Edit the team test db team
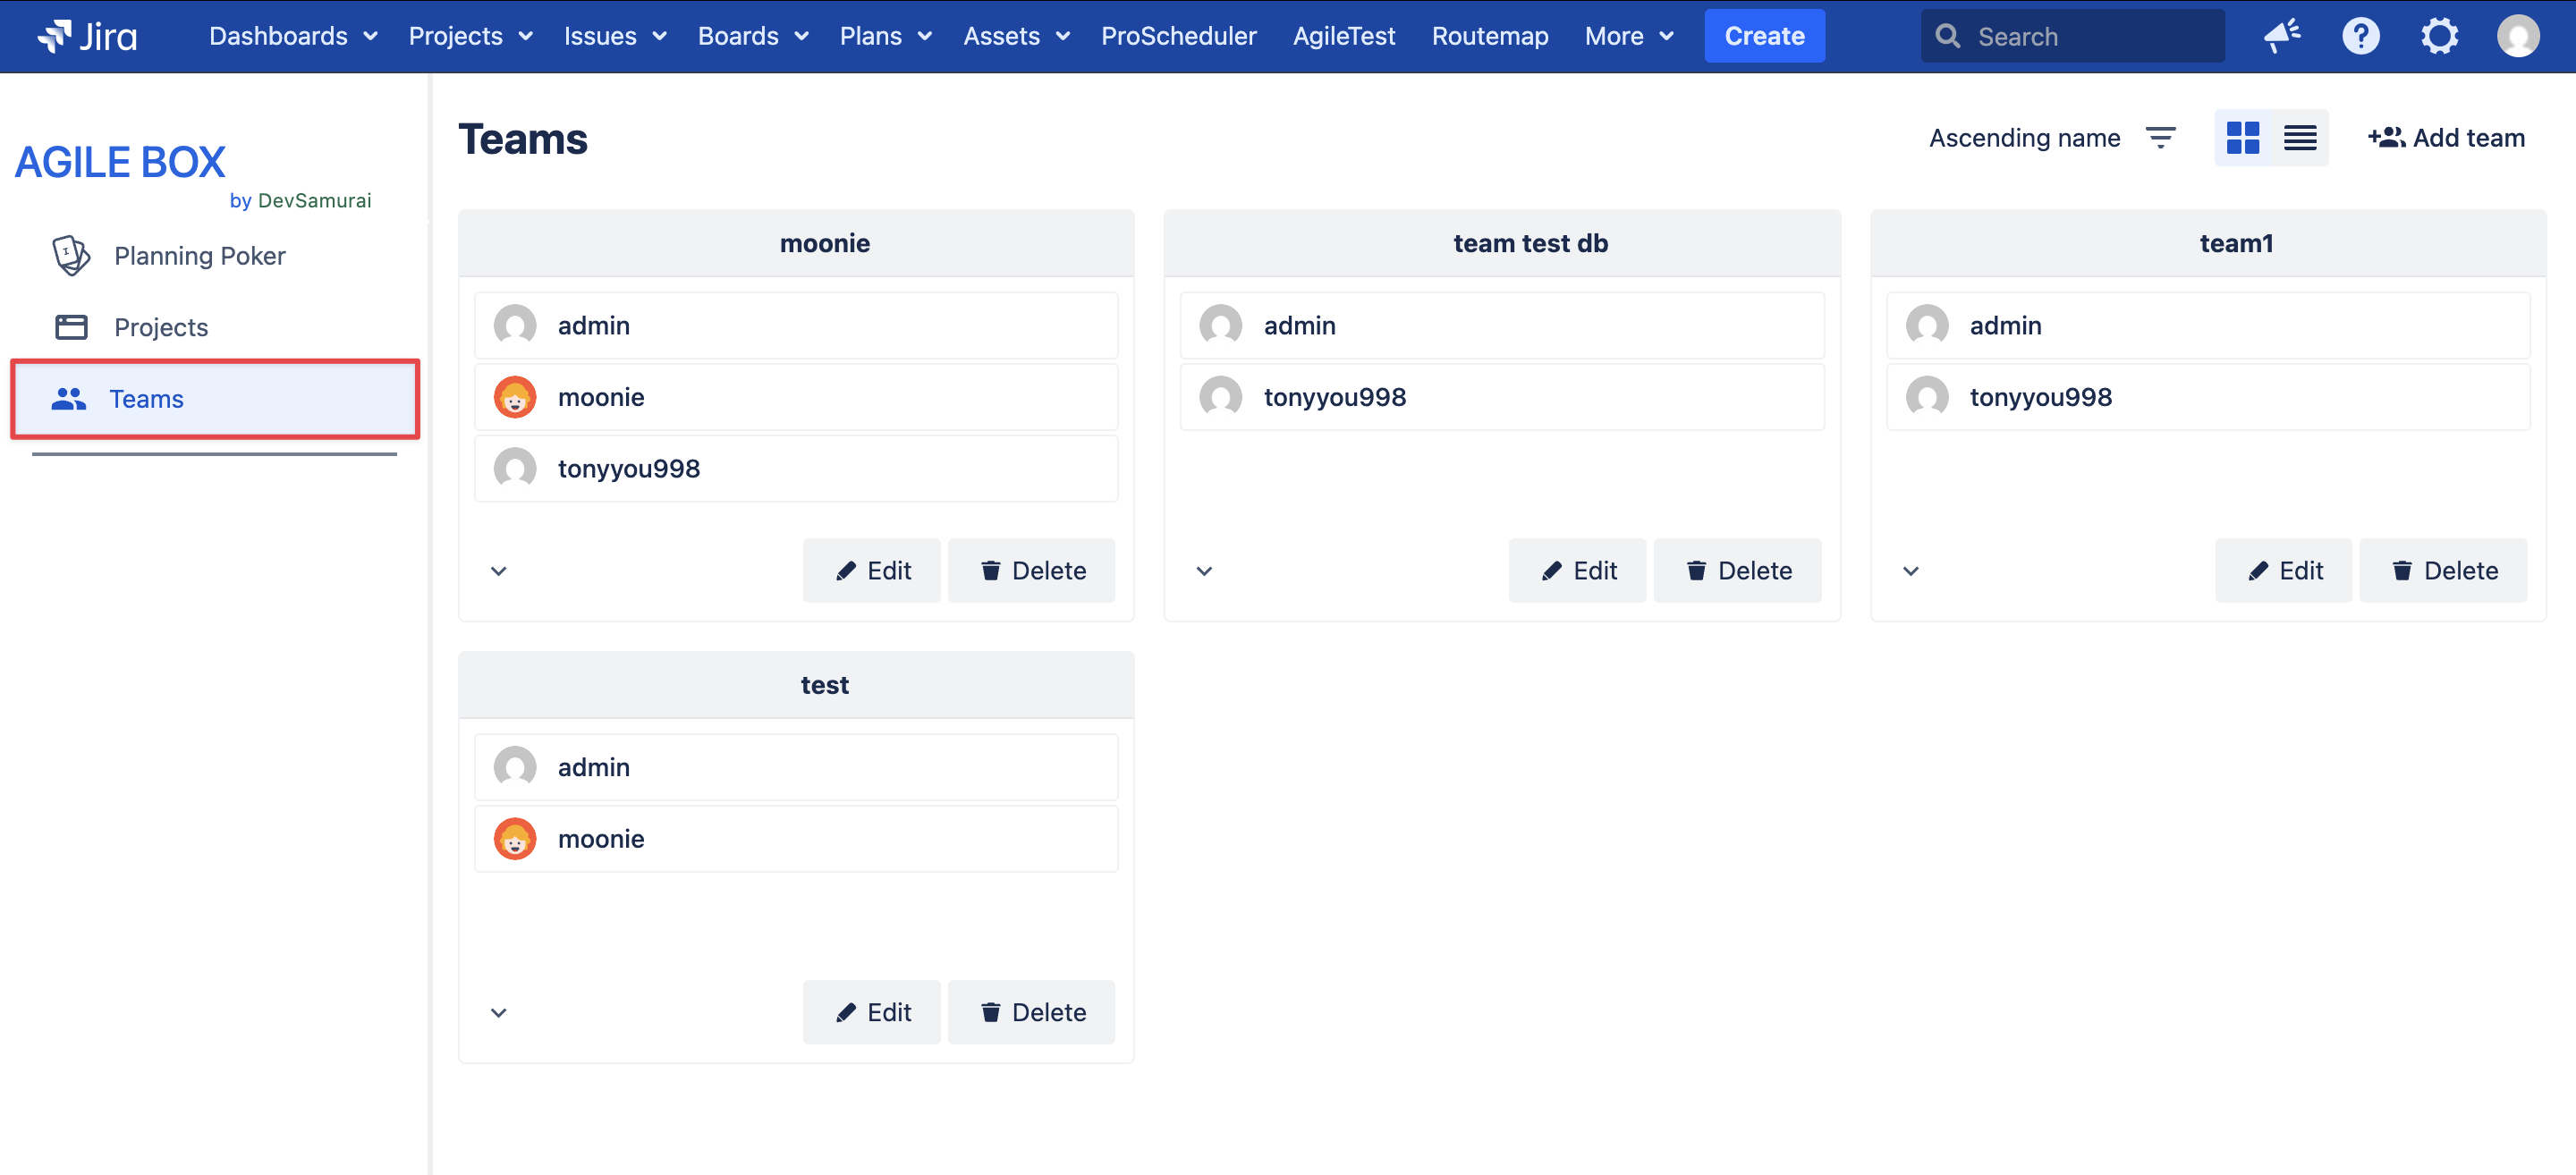The height and width of the screenshot is (1175, 2576). point(1577,571)
